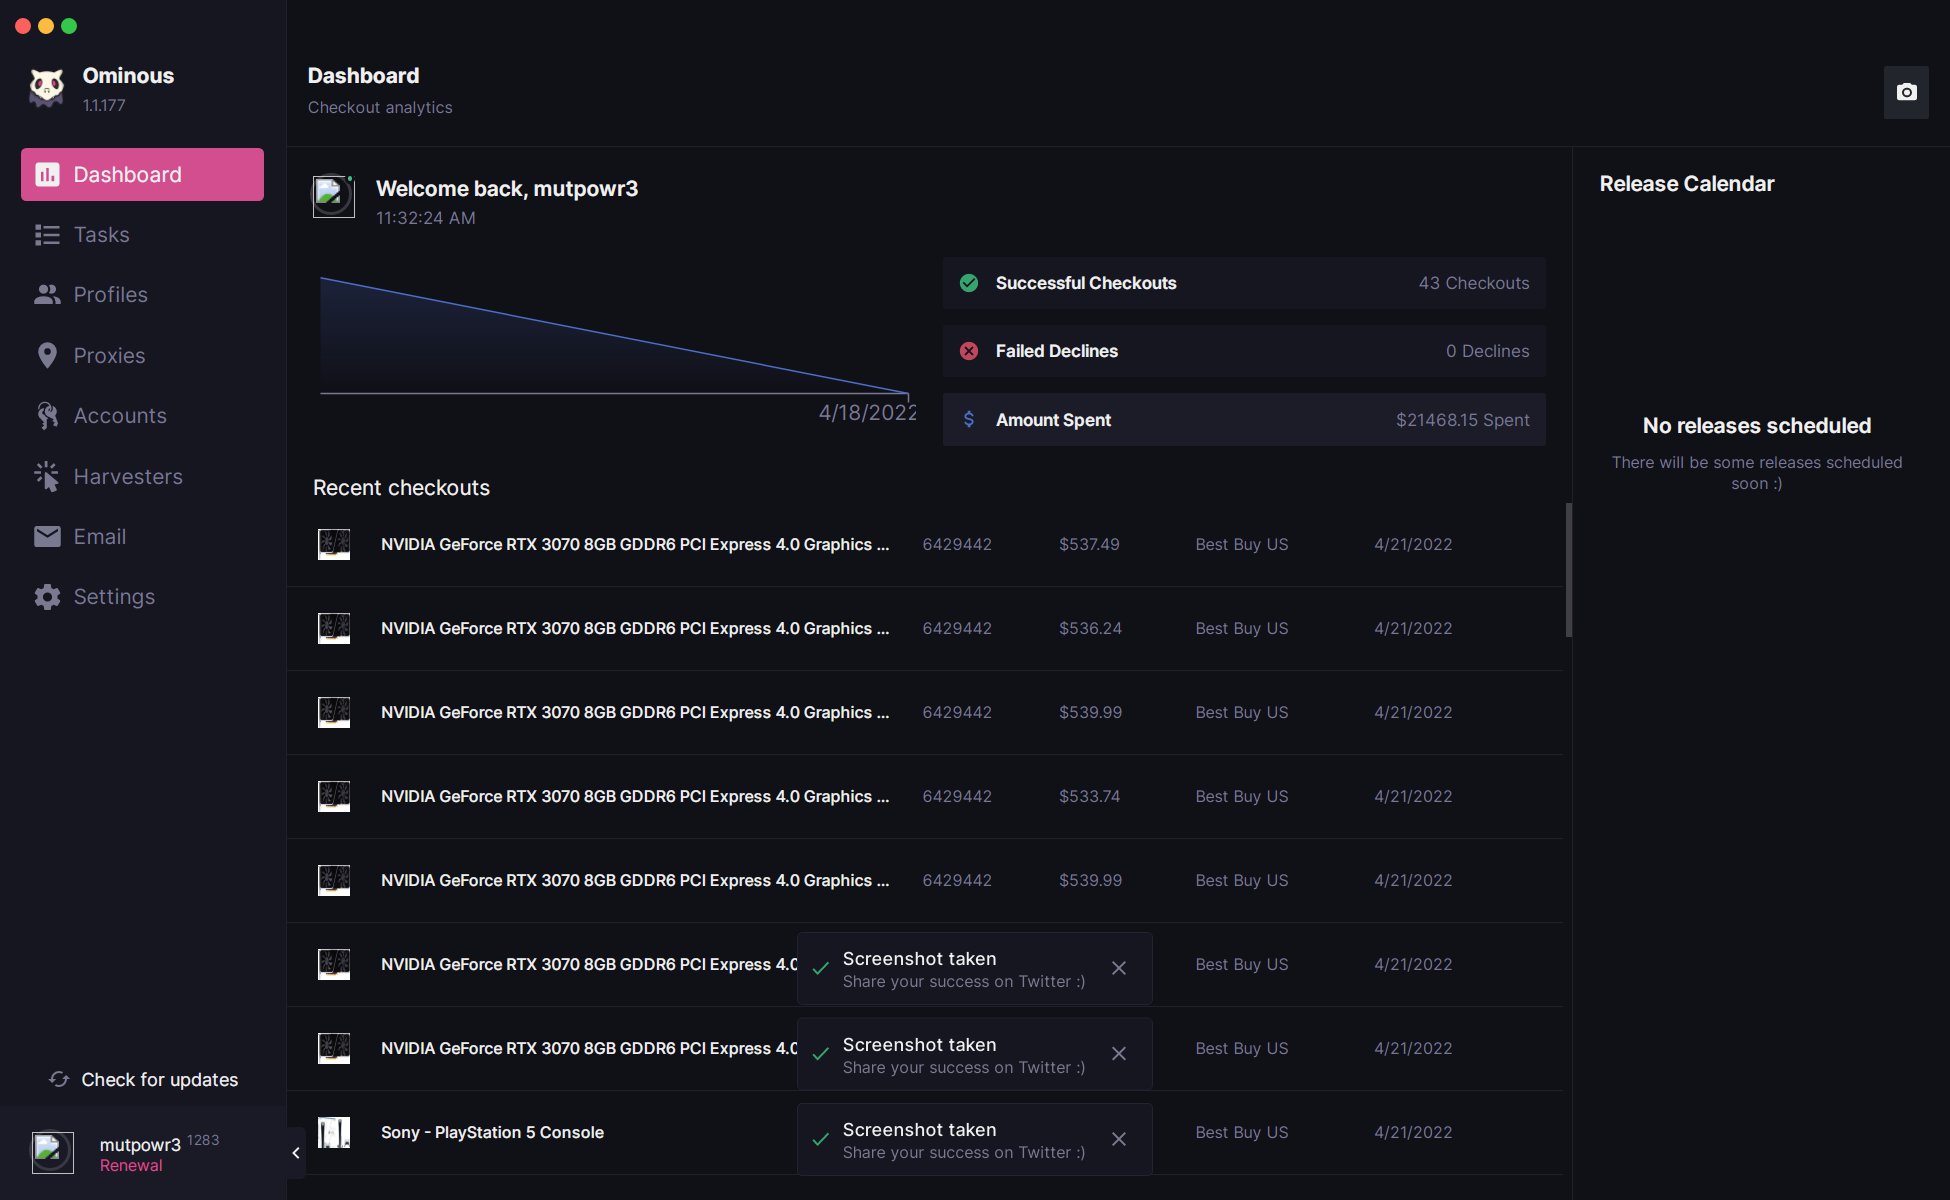Click the Settings gear icon
This screenshot has width=1950, height=1200.
(47, 597)
